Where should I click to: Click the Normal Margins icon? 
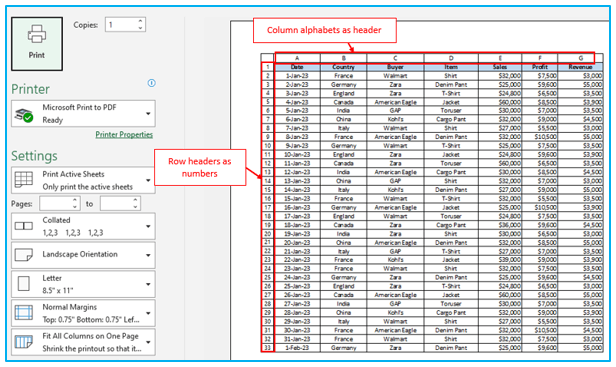tap(24, 313)
